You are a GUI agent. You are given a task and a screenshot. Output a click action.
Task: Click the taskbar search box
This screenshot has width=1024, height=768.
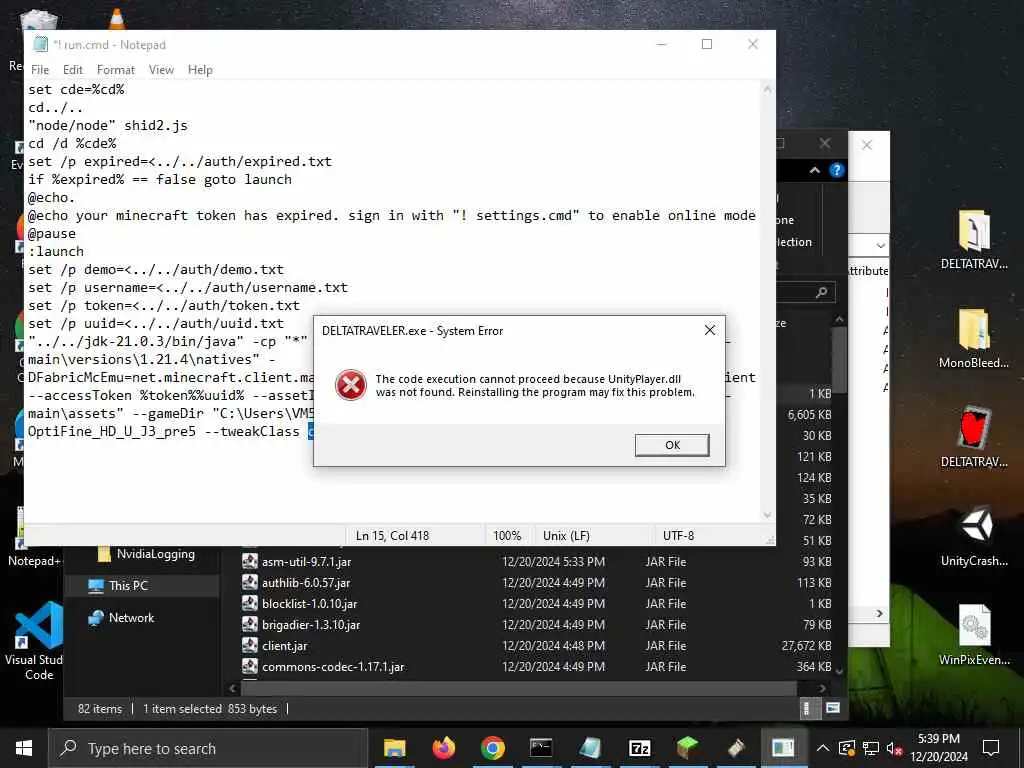point(208,748)
